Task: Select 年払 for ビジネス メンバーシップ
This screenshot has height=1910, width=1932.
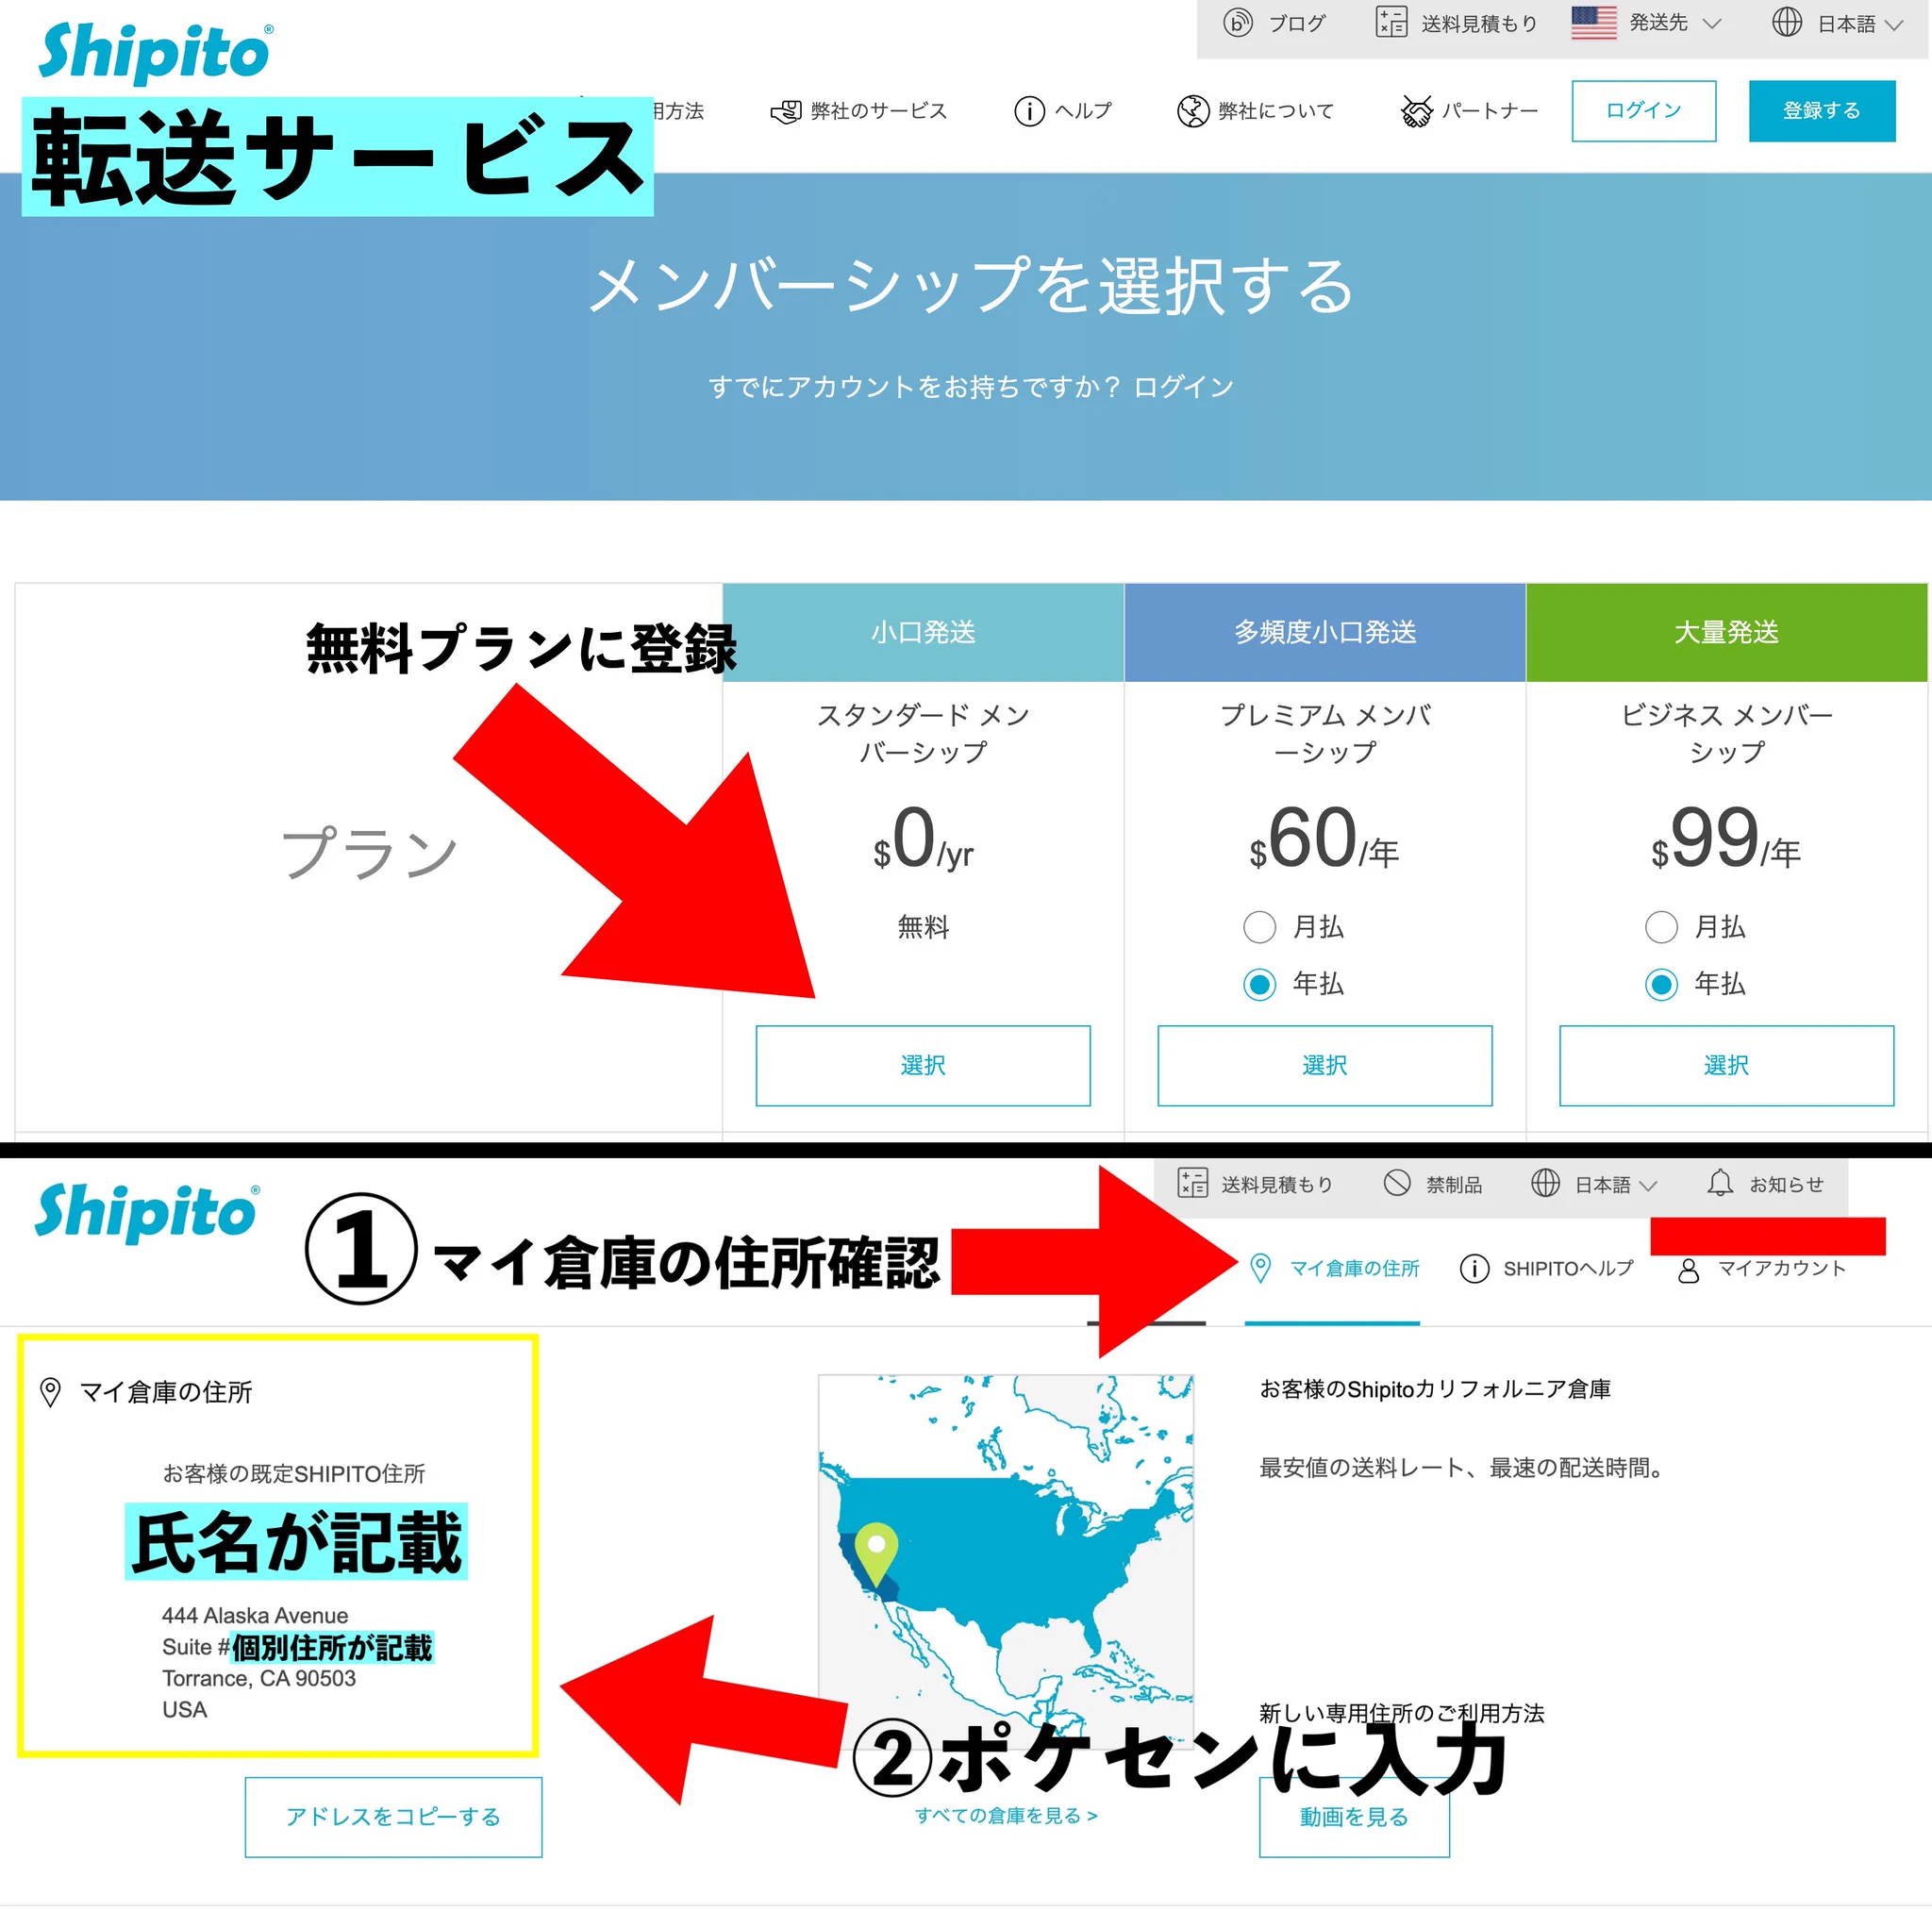Action: point(1661,984)
